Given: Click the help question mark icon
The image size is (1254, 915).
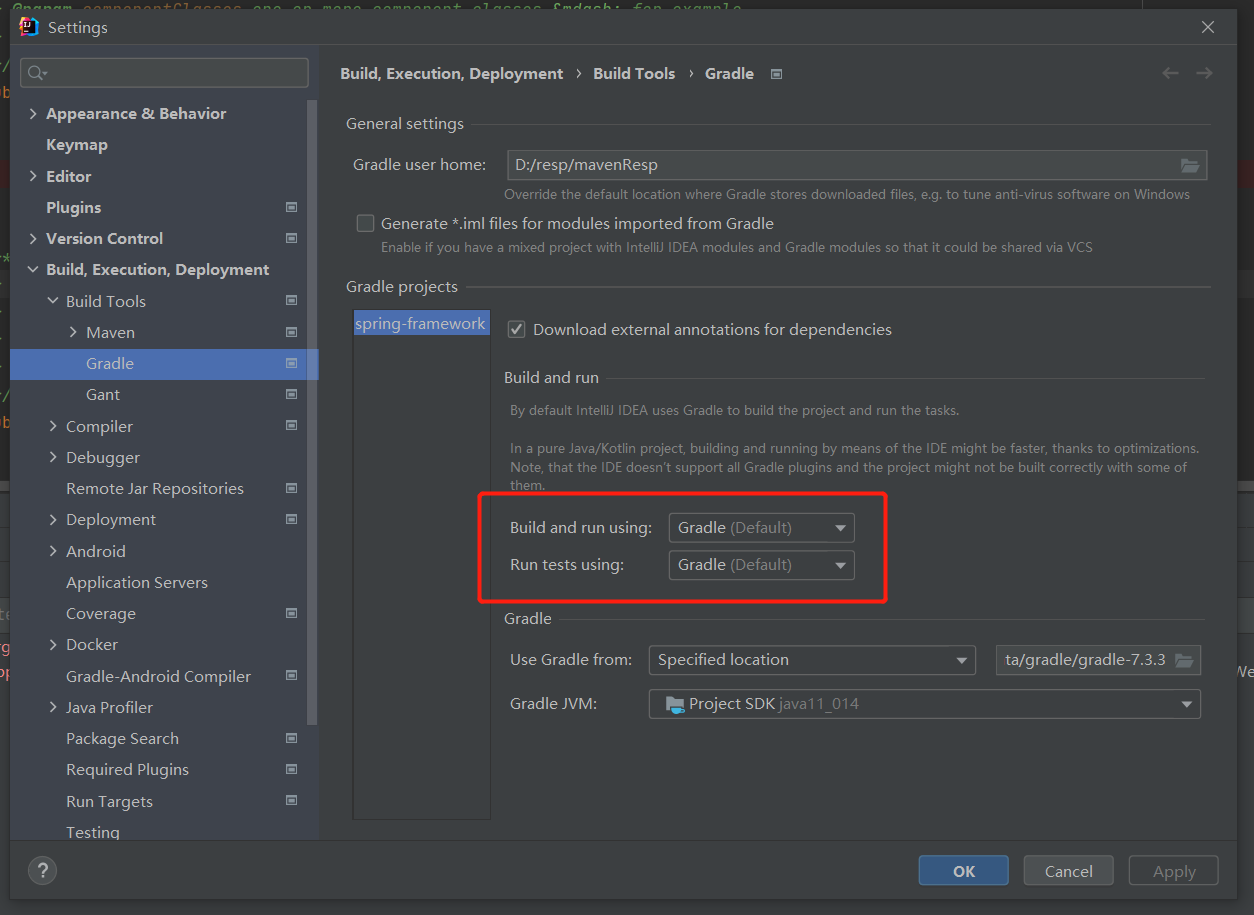Looking at the screenshot, I should 42,870.
